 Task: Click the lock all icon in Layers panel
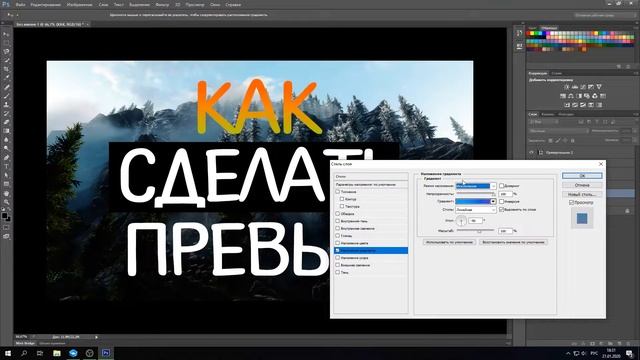573,141
